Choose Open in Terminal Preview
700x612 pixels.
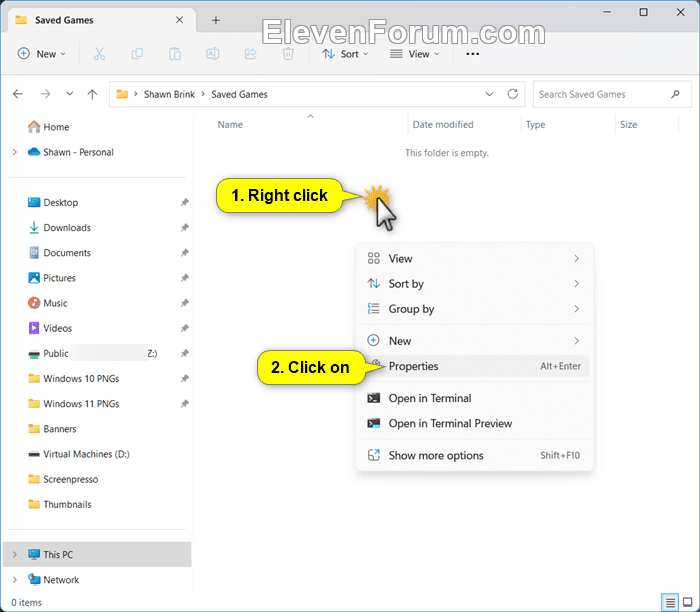click(x=474, y=423)
